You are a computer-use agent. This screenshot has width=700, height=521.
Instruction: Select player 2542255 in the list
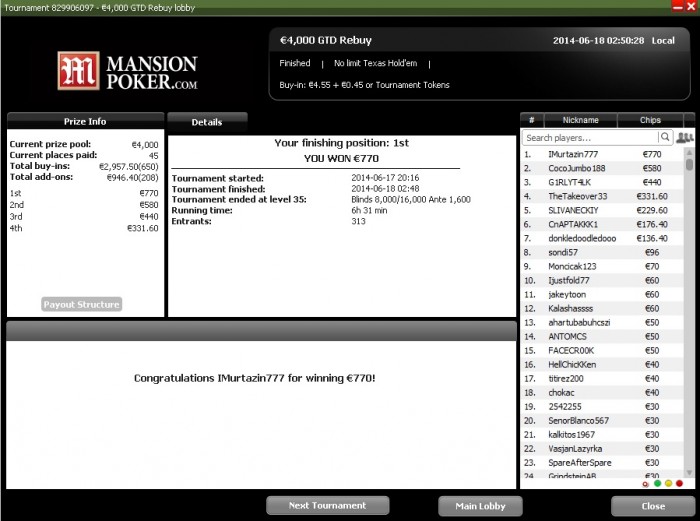603,407
